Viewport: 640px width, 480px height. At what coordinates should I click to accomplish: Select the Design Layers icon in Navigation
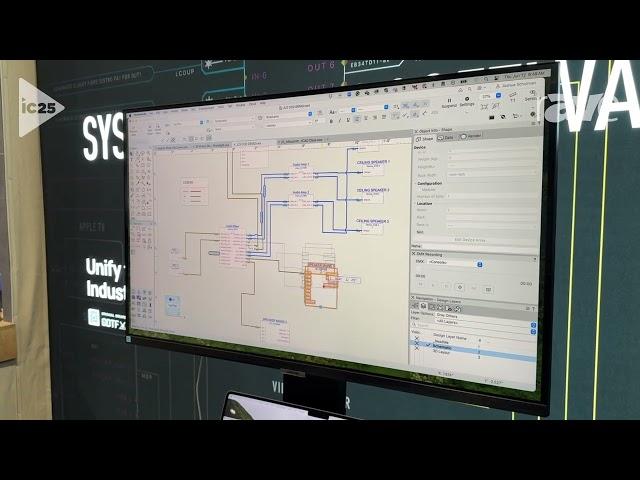pos(424,306)
